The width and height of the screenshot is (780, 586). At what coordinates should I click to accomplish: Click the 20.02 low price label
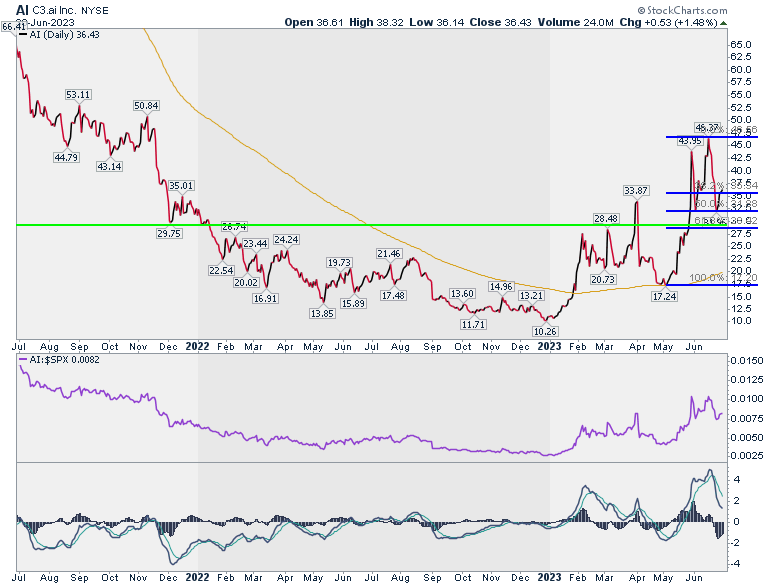tap(246, 283)
